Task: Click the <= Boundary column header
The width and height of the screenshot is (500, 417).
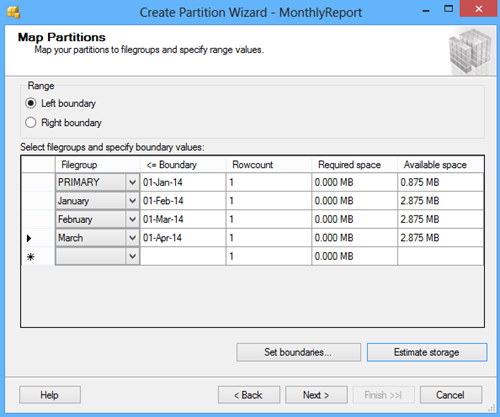Action: (183, 165)
